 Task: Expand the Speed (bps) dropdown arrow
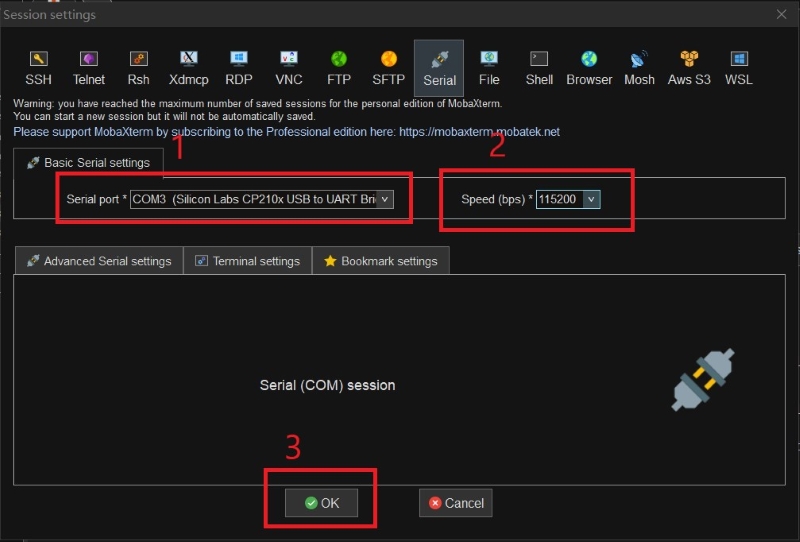591,199
